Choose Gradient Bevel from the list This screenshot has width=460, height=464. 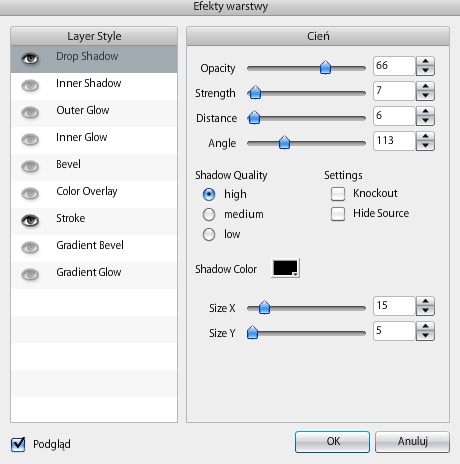click(94, 248)
